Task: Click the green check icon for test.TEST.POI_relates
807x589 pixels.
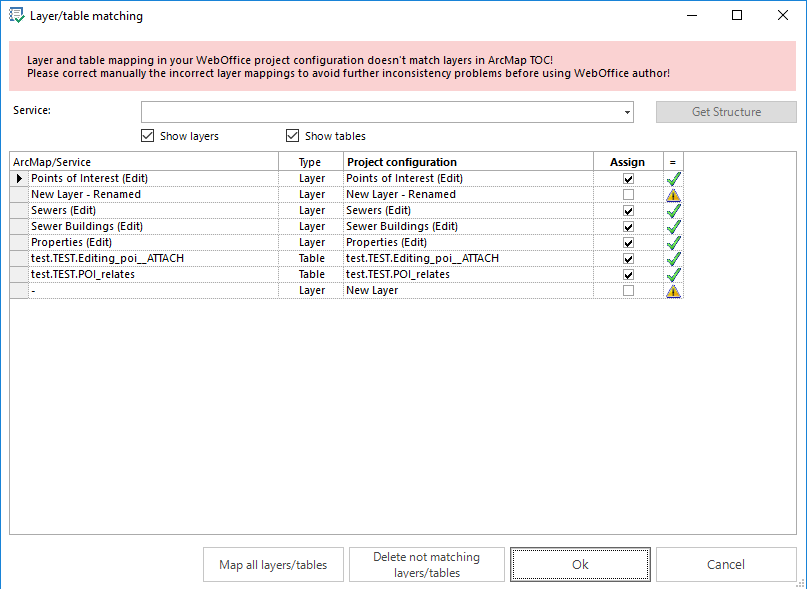Action: 673,274
